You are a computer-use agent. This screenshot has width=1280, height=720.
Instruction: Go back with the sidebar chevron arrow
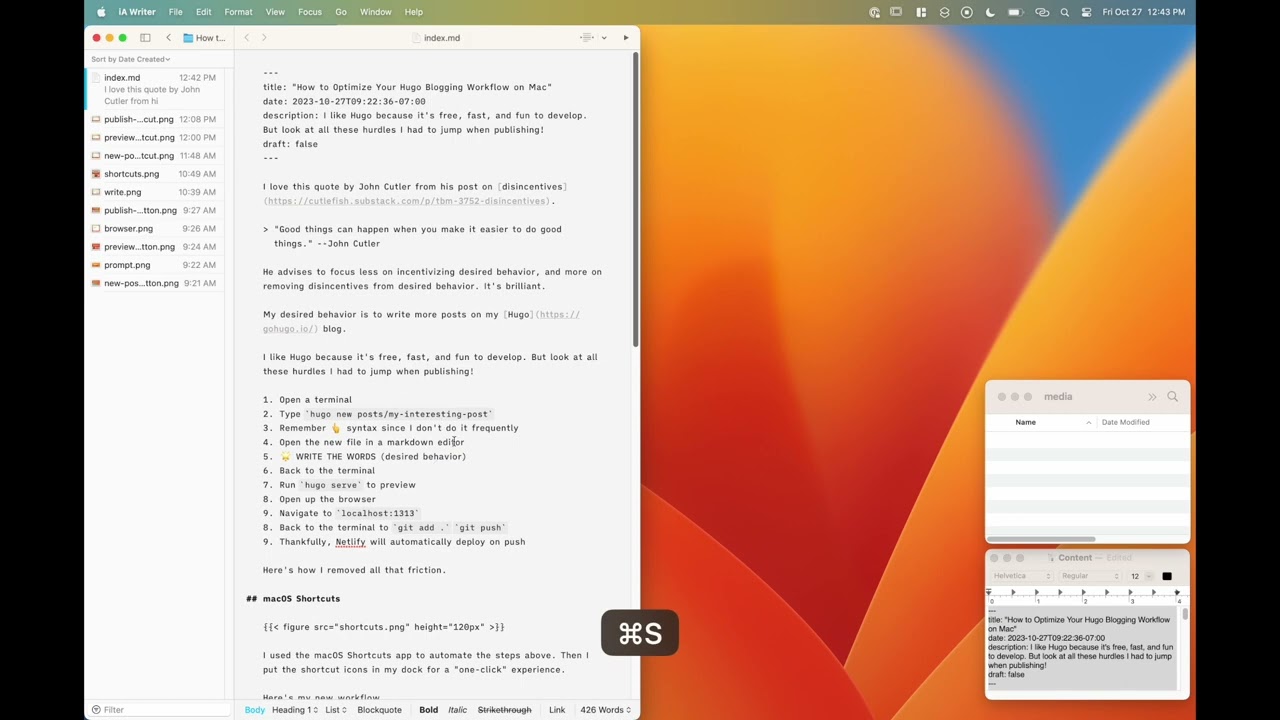point(168,38)
